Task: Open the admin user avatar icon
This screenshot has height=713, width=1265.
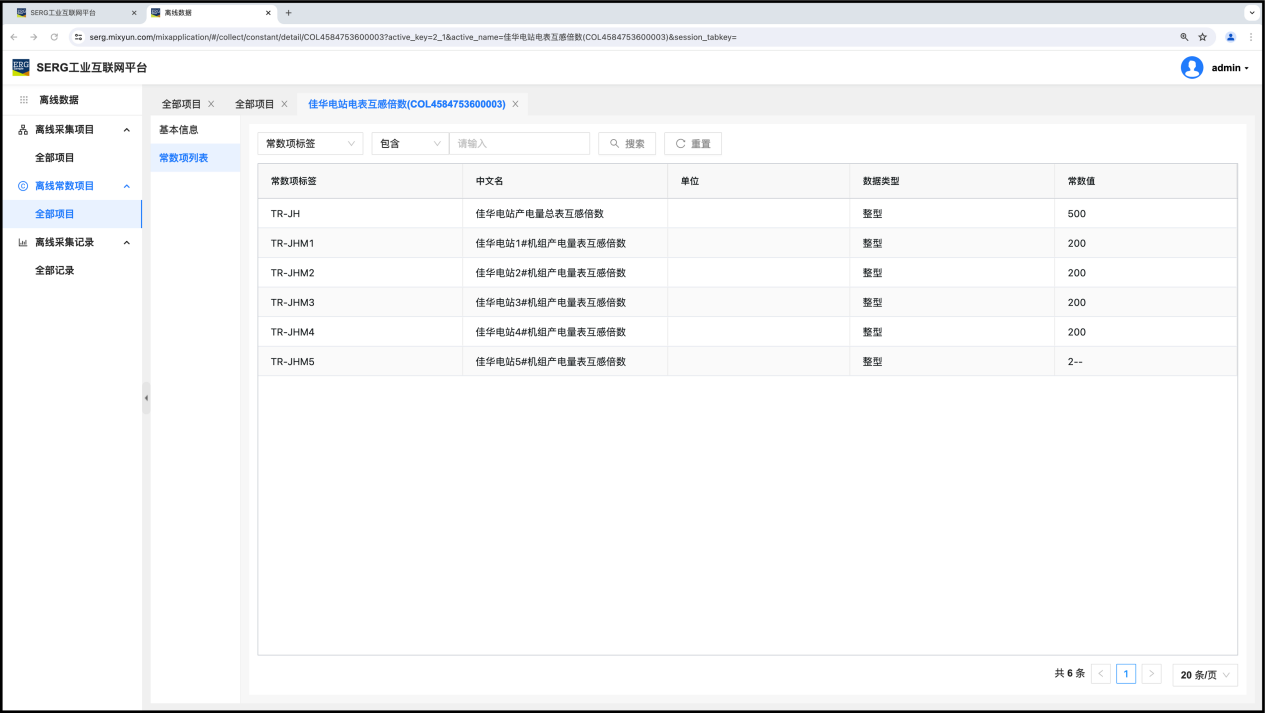Action: 1191,68
